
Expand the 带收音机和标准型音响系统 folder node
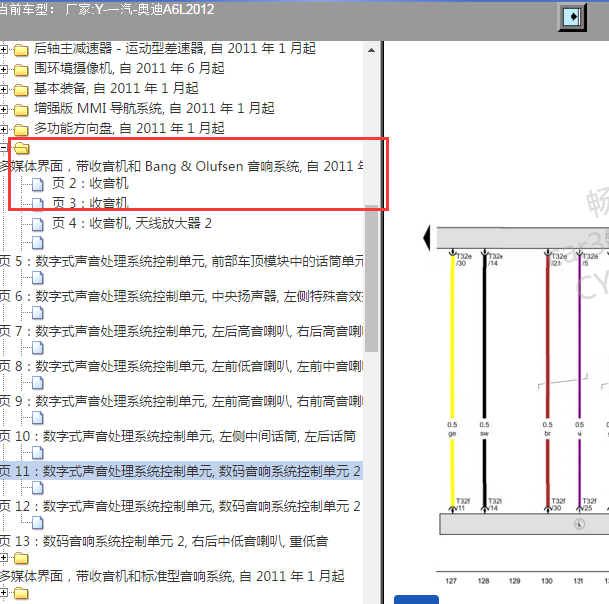point(3,558)
